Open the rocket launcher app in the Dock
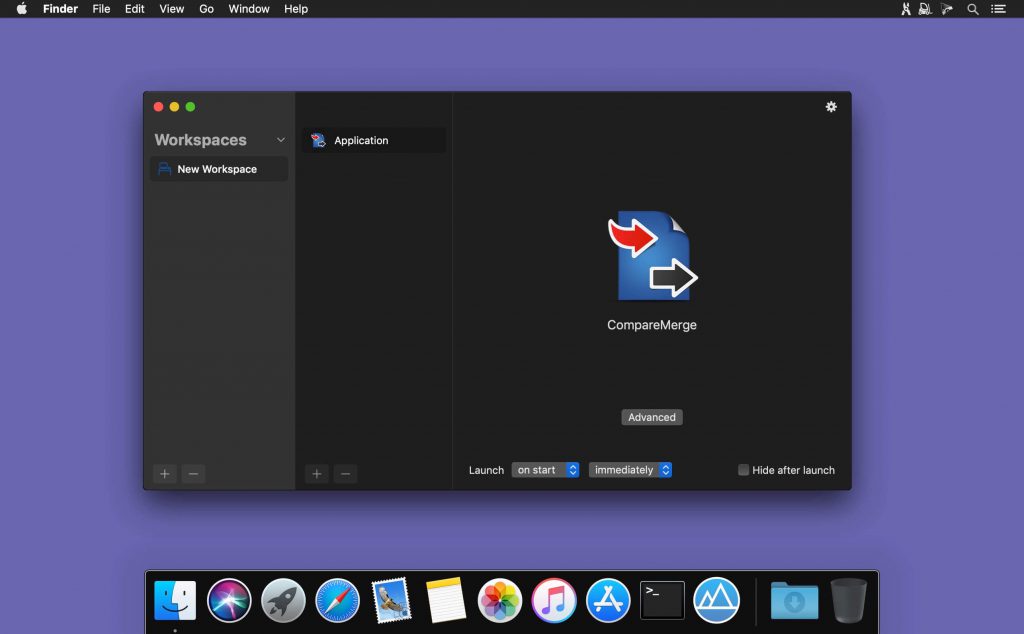Screen dimensions: 1024x634 [283, 601]
